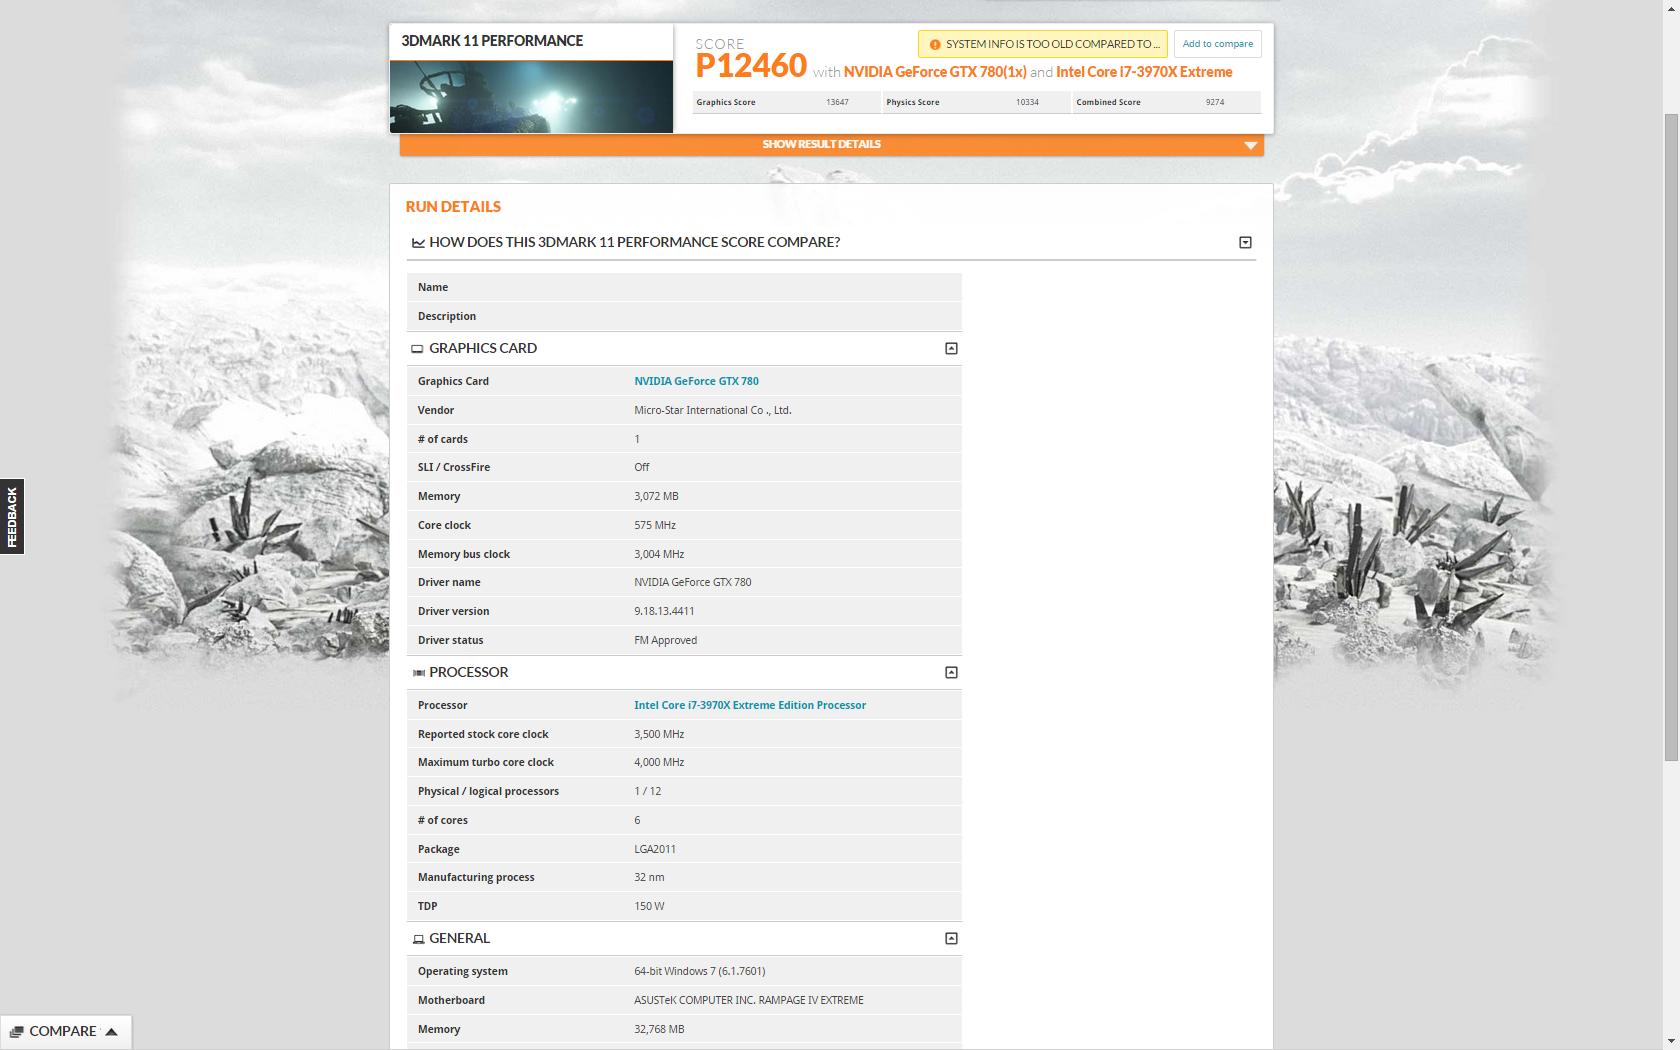Follow the NVIDIA GeForce GTX 780 graphics card link
Image resolution: width=1680 pixels, height=1050 pixels.
pyautogui.click(x=696, y=381)
